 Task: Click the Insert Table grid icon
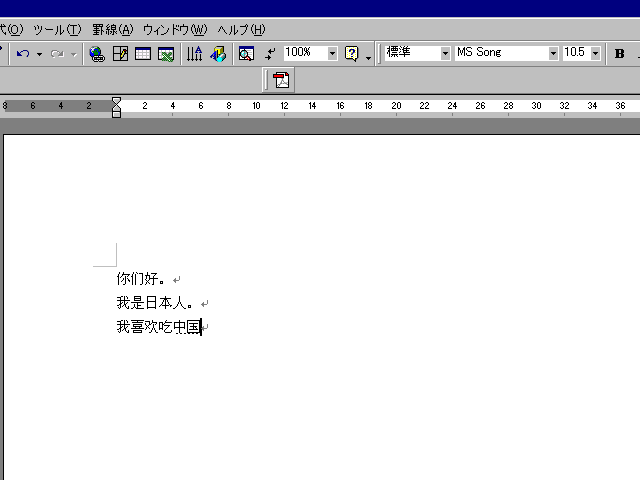point(143,53)
